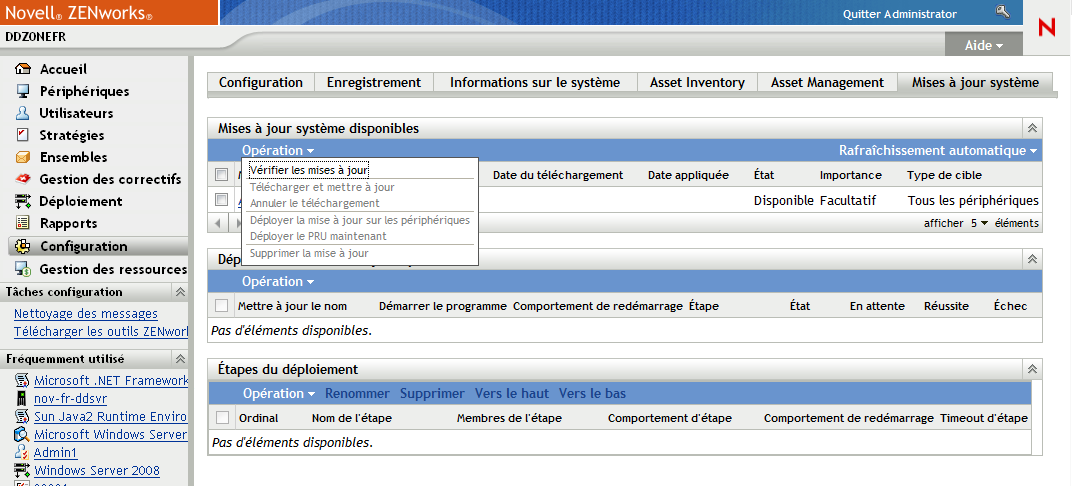Image resolution: width=1072 pixels, height=486 pixels.
Task: Tick select-all checkbox in deployed updates table
Action: click(x=221, y=306)
